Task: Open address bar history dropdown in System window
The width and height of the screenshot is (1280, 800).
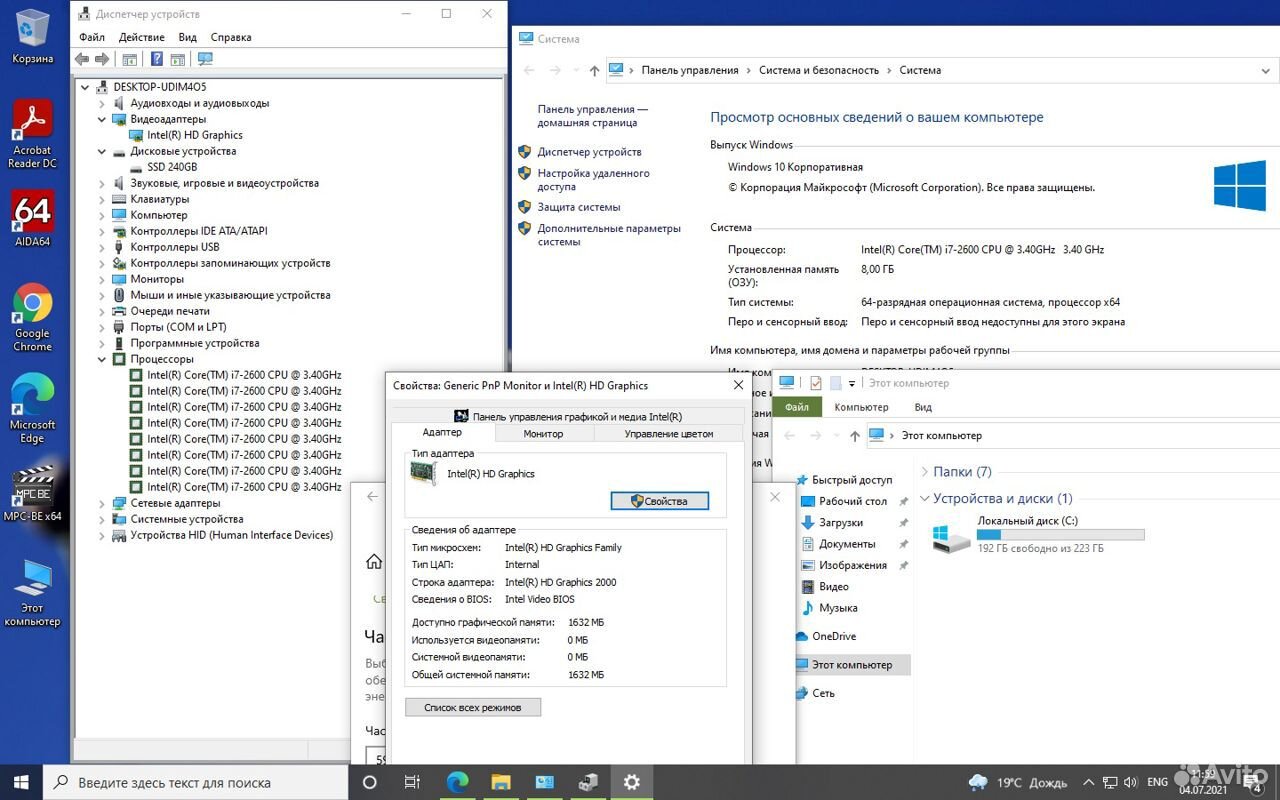Action: coord(1267,70)
